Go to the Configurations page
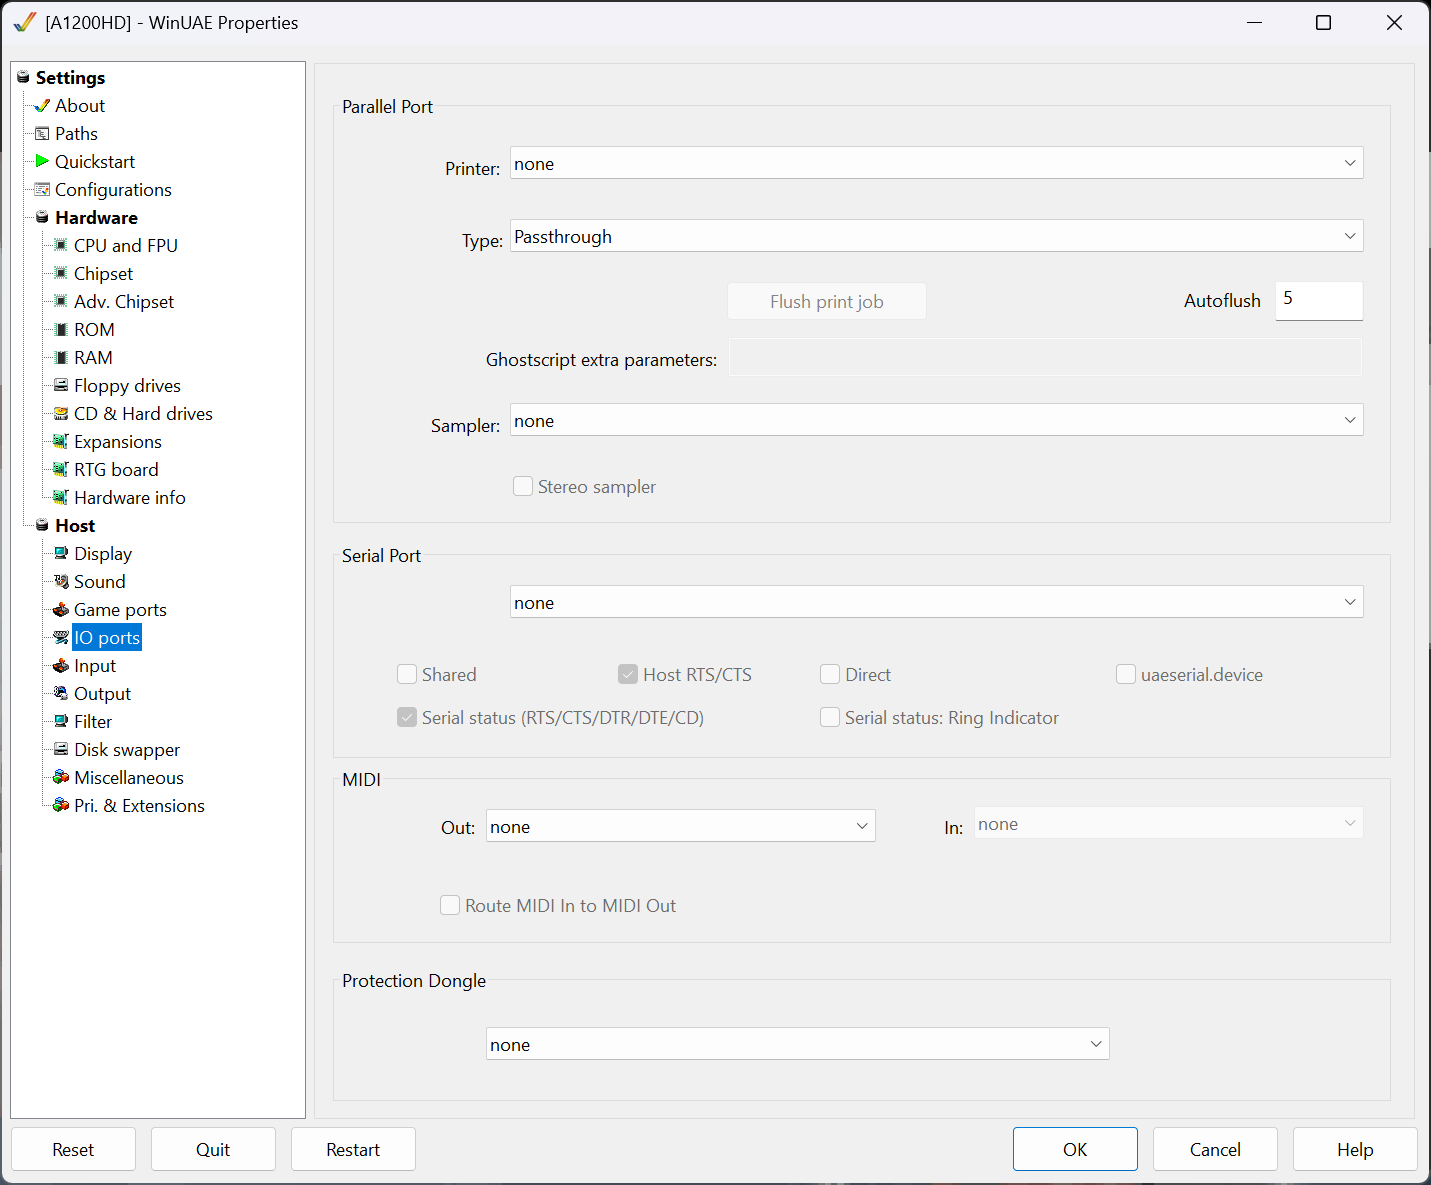This screenshot has height=1185, width=1431. click(113, 189)
